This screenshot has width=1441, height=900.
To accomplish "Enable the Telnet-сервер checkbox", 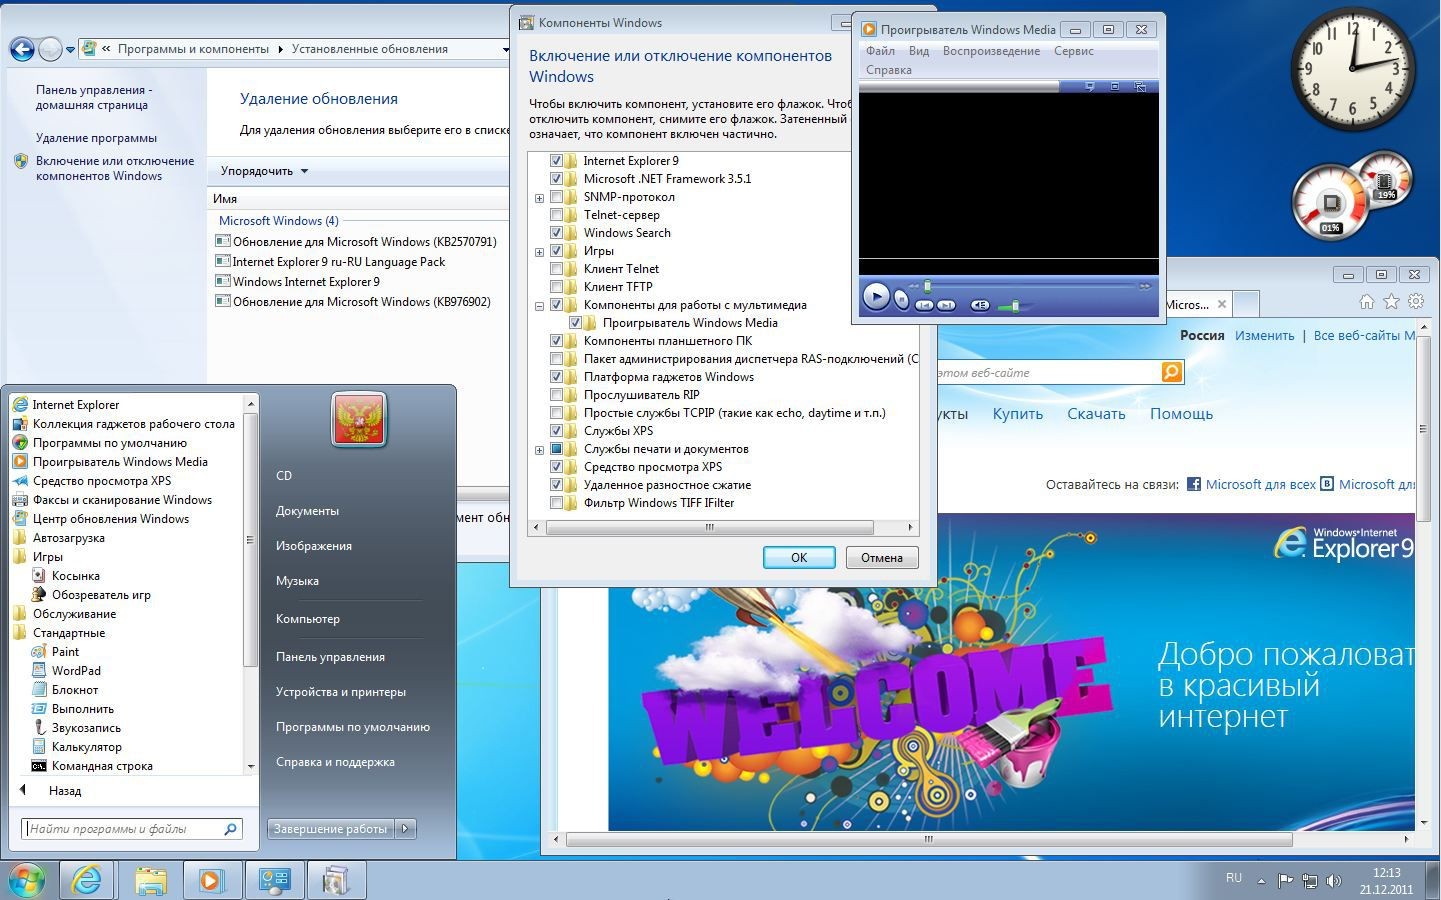I will pyautogui.click(x=556, y=214).
